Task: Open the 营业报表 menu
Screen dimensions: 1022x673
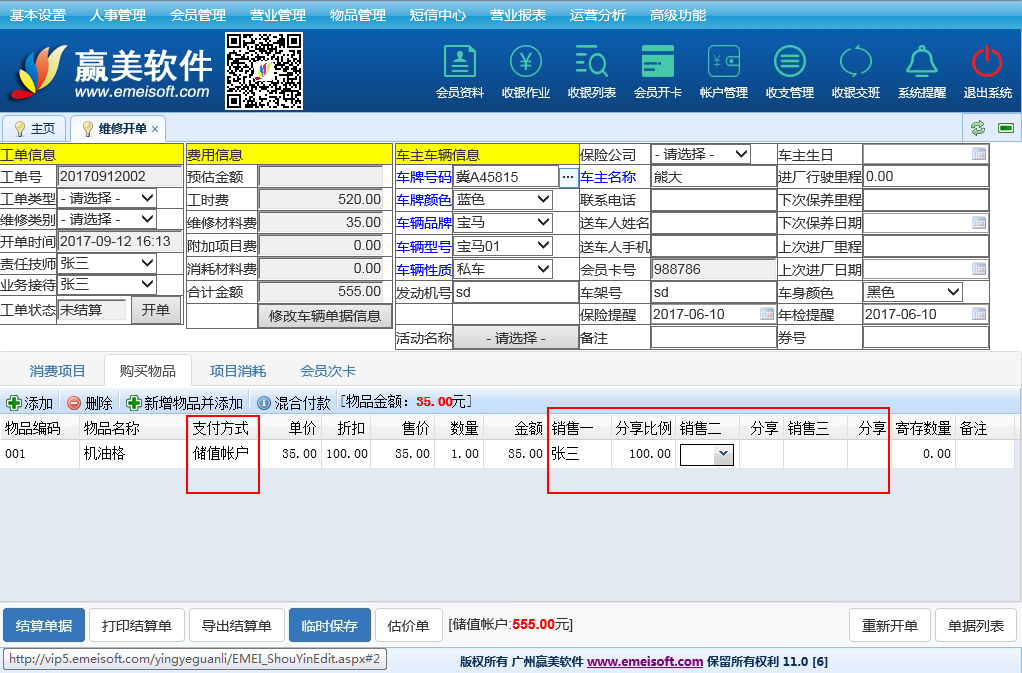Action: coord(518,15)
